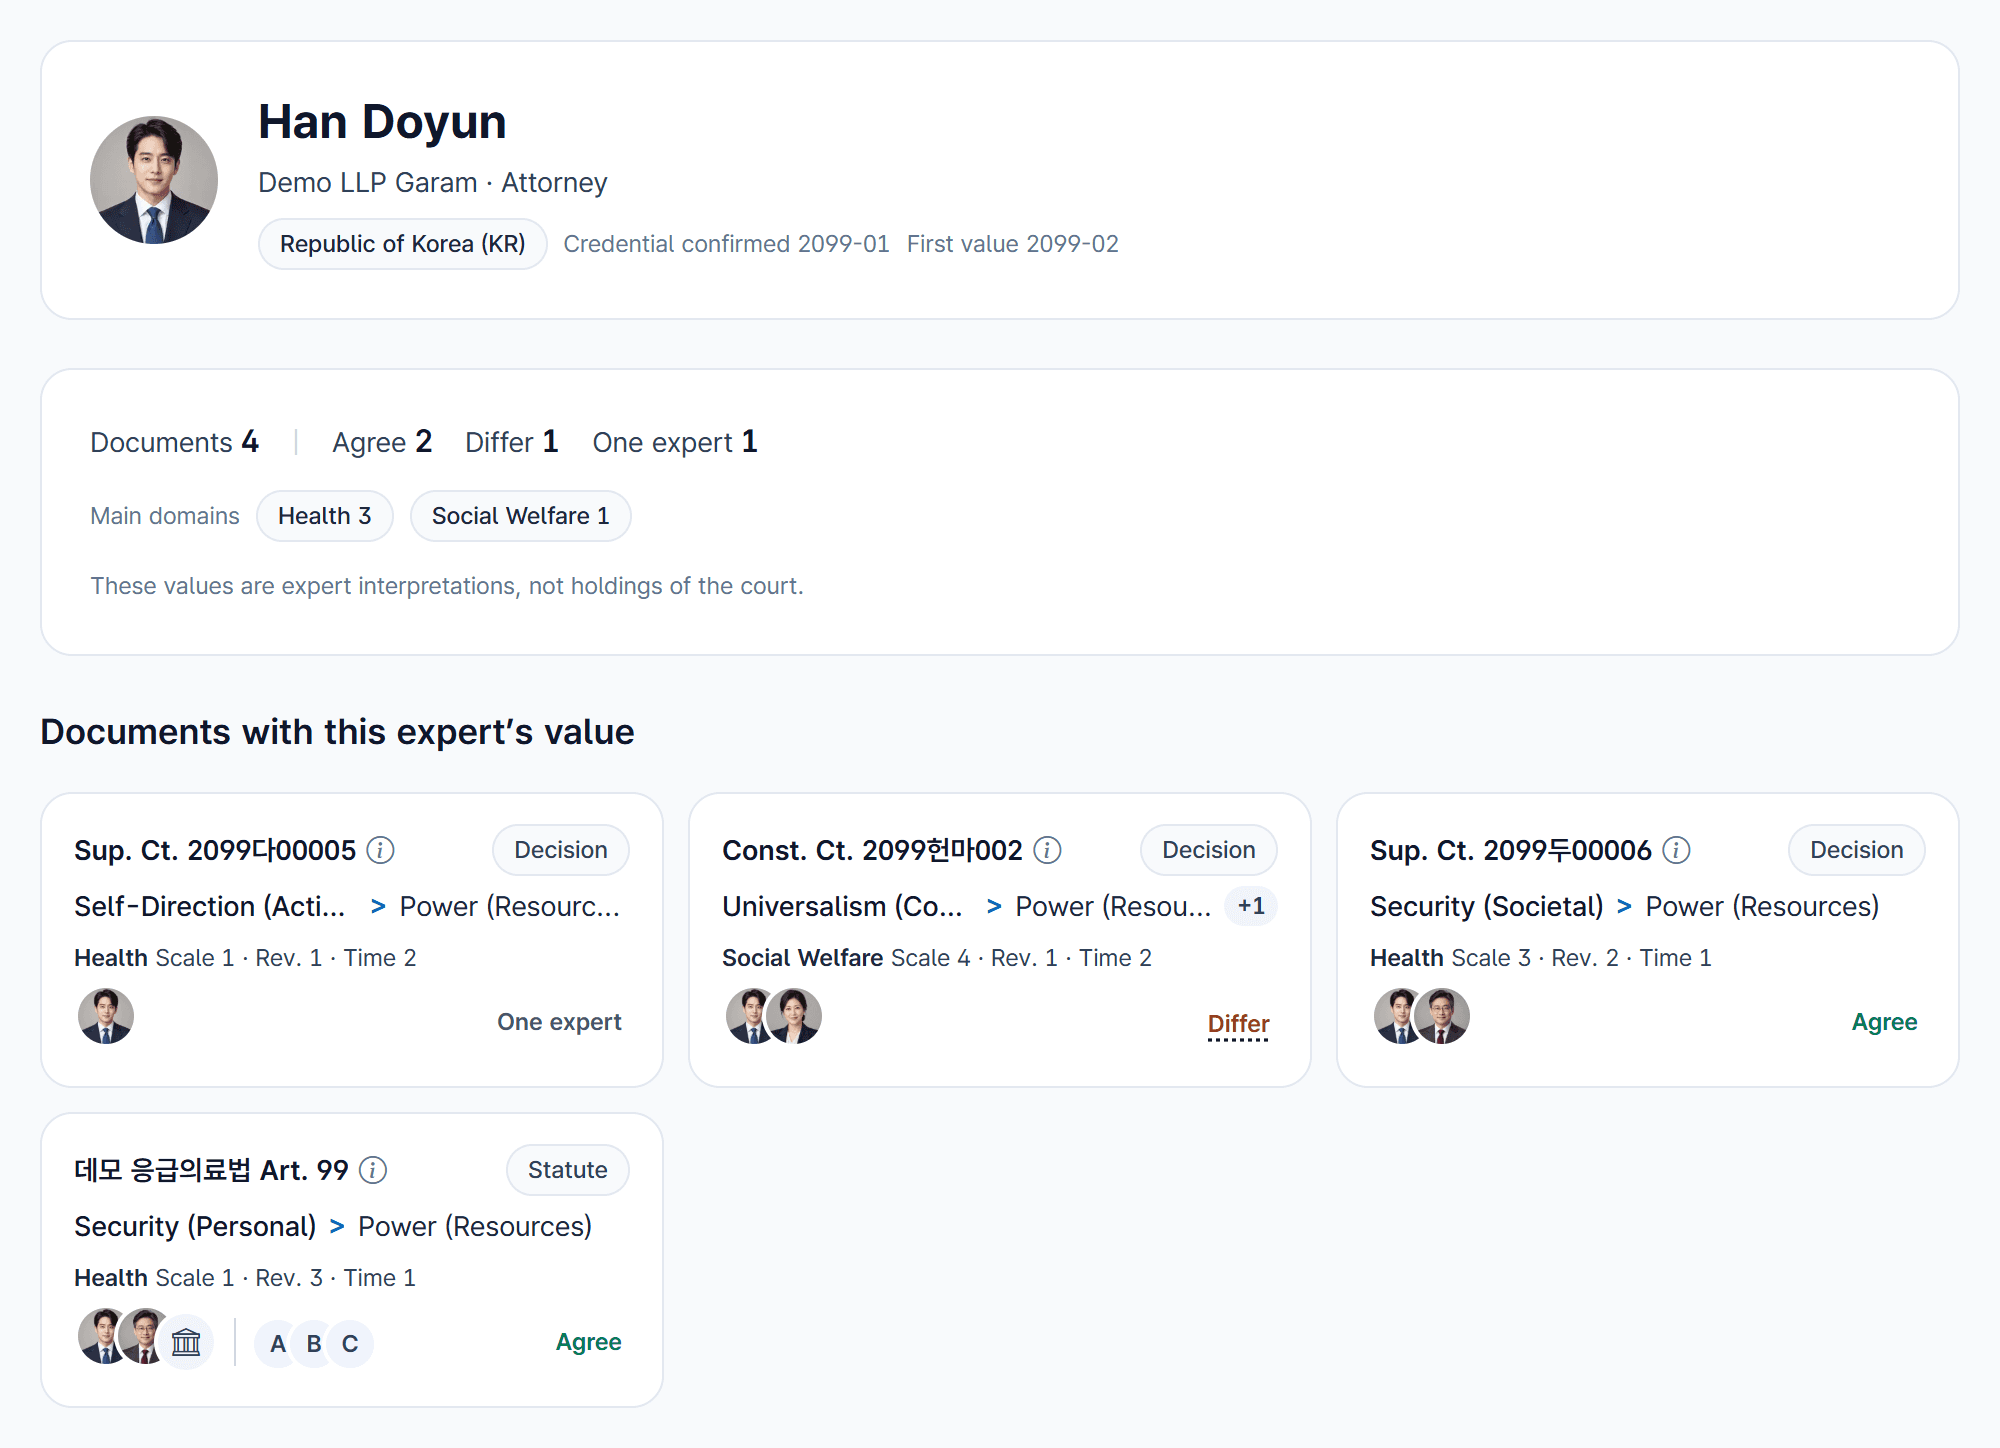Select the C badge in the Art. 99 card

(x=350, y=1343)
